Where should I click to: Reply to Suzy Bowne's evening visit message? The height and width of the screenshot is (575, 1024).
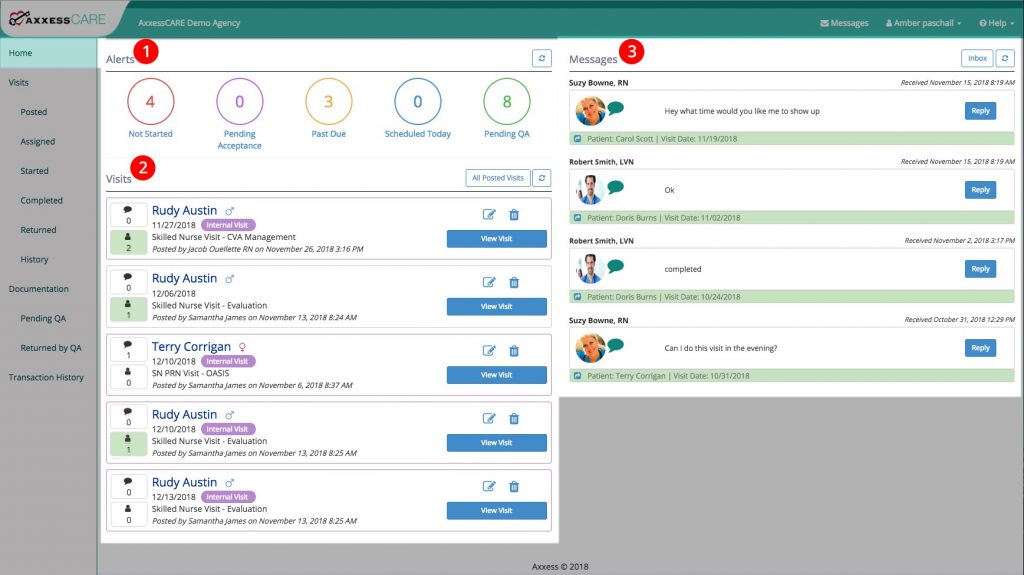coord(980,348)
